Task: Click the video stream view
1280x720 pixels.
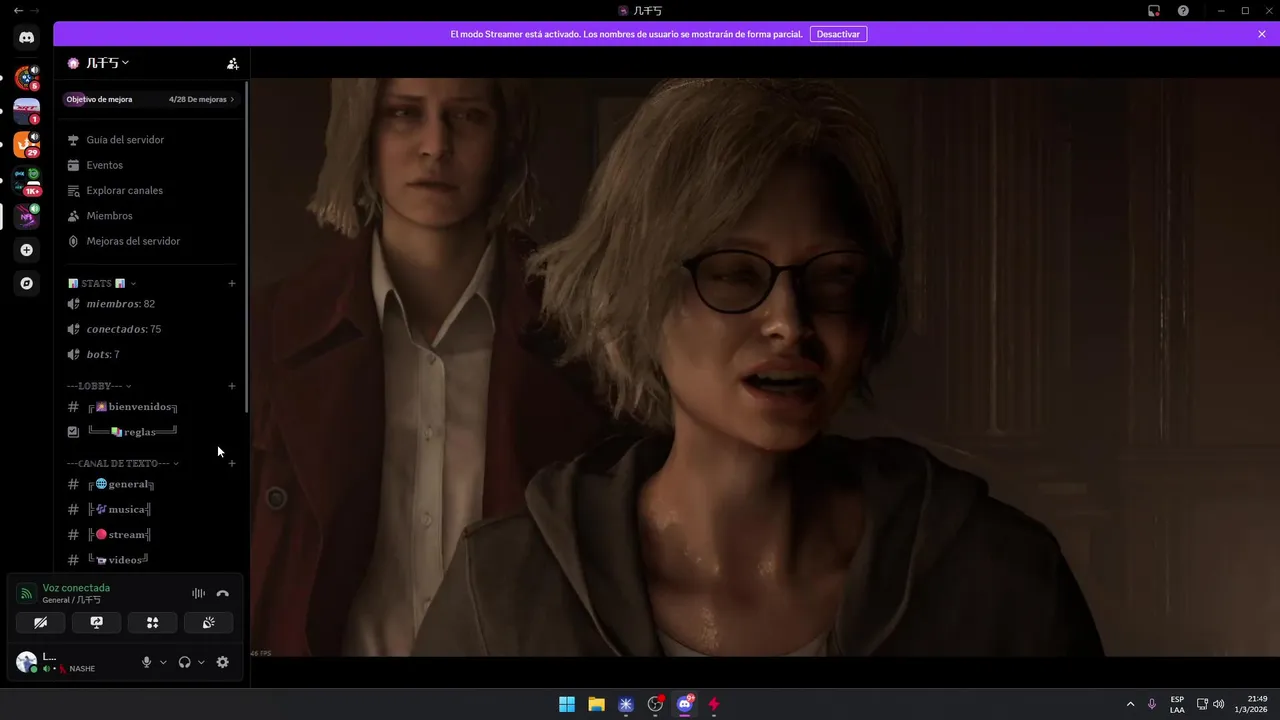Action: 765,367
